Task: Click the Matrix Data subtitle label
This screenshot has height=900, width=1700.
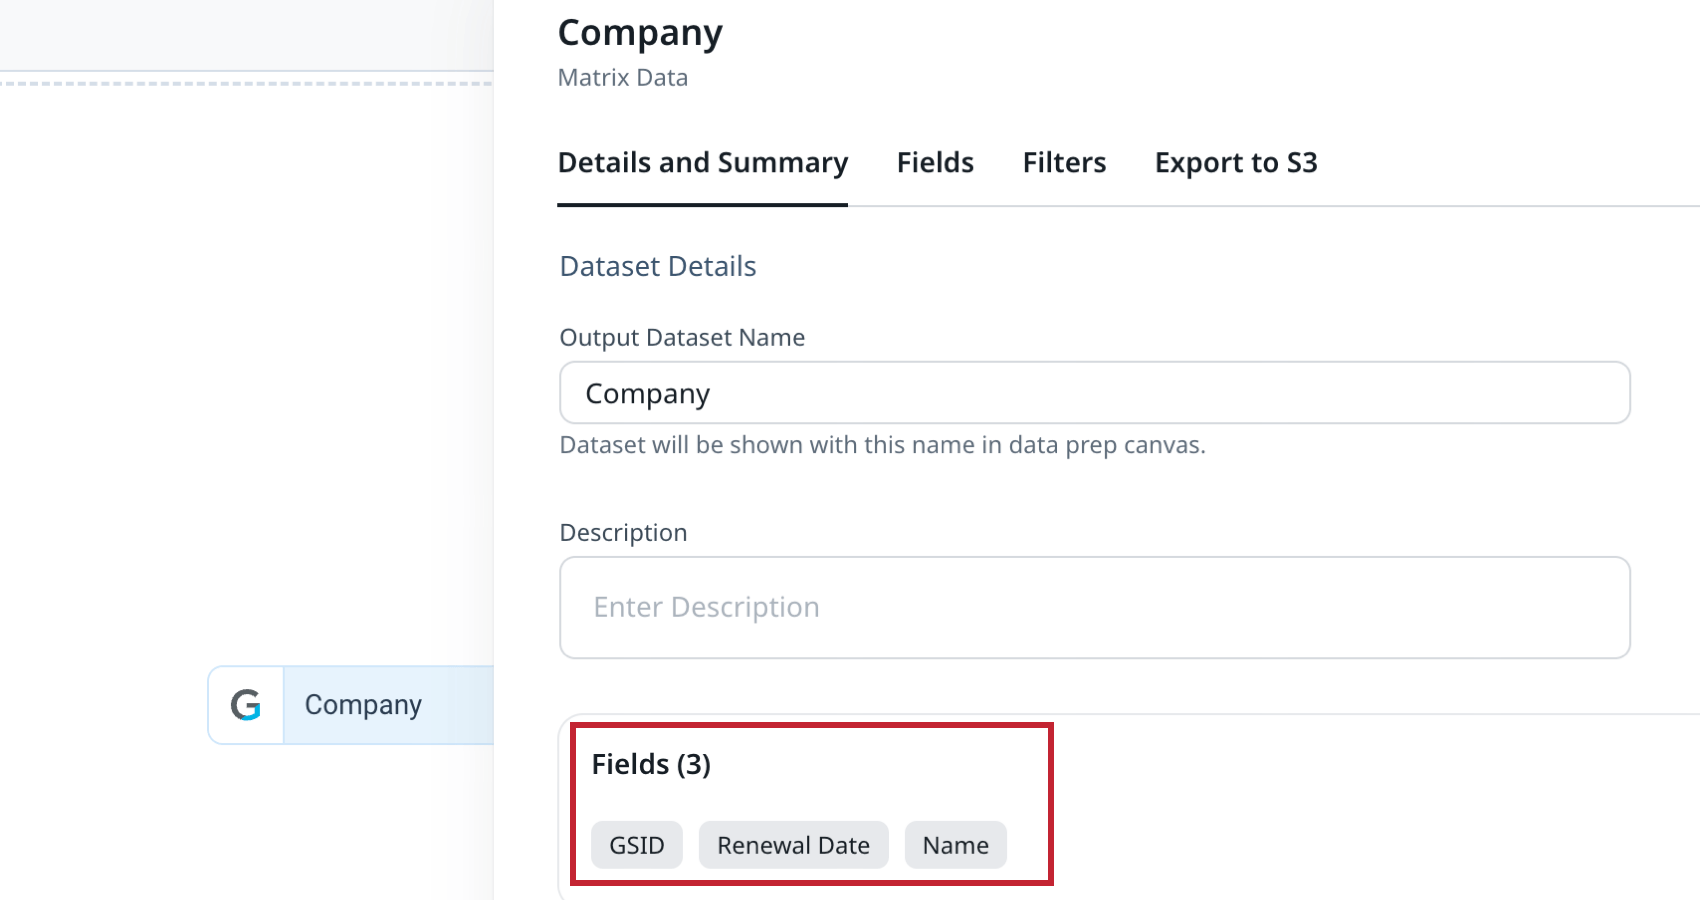Action: tap(622, 77)
